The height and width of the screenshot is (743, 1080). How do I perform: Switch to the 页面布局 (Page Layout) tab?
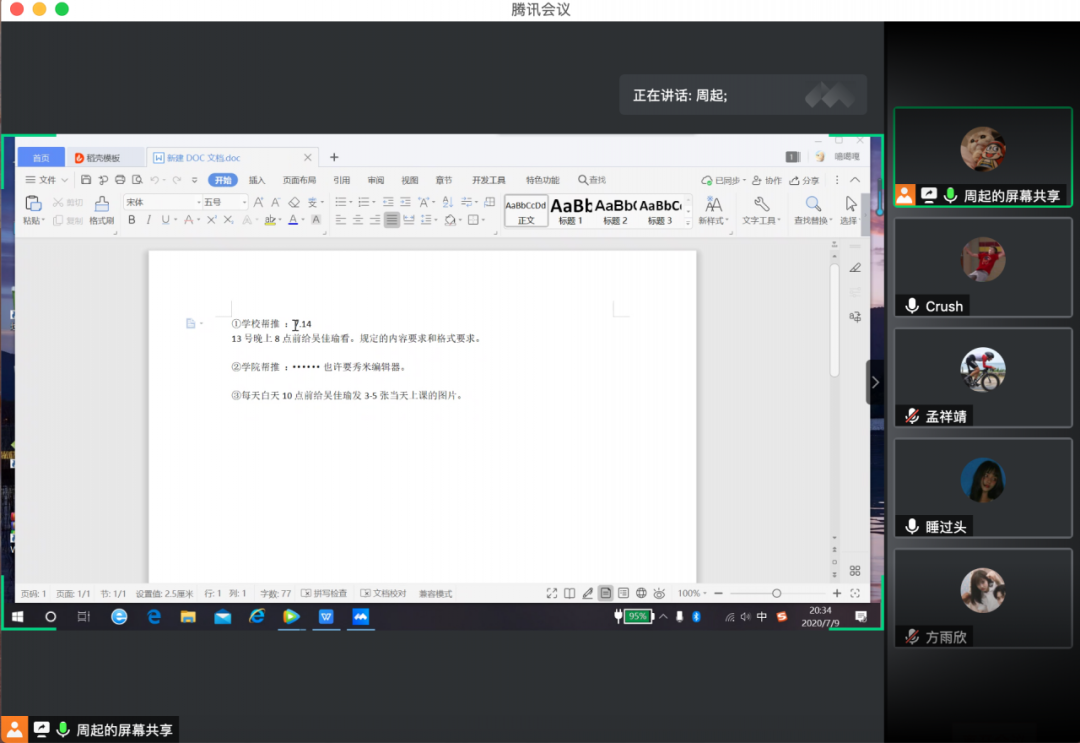[299, 180]
